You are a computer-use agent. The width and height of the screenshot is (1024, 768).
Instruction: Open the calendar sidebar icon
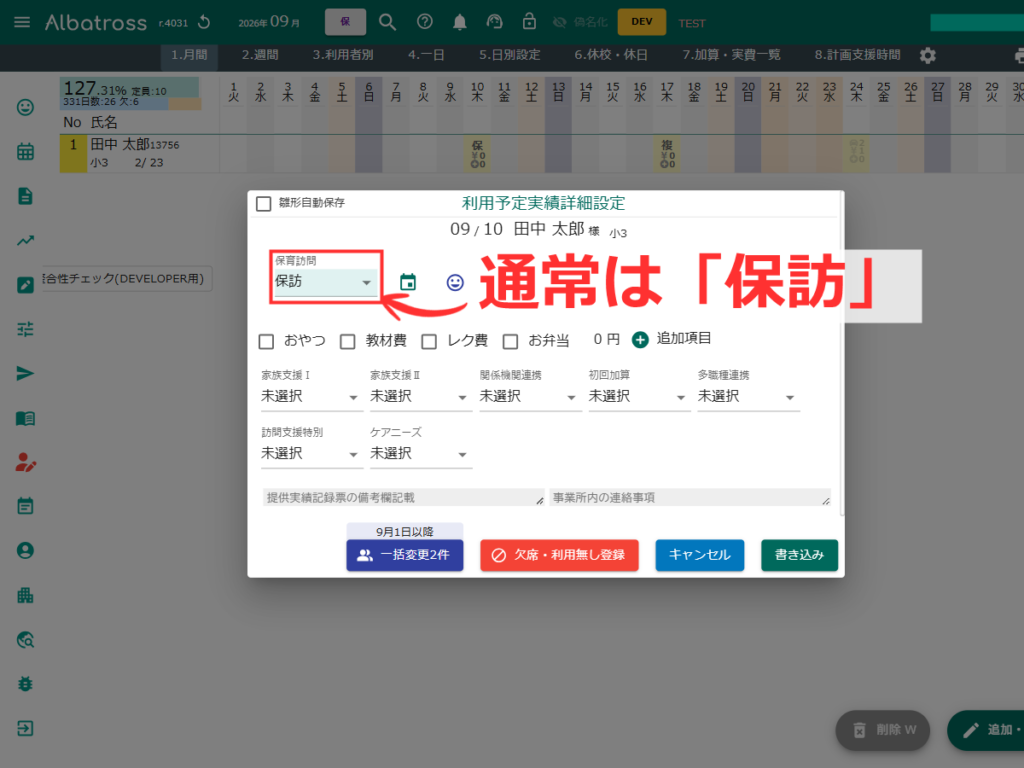(25, 152)
